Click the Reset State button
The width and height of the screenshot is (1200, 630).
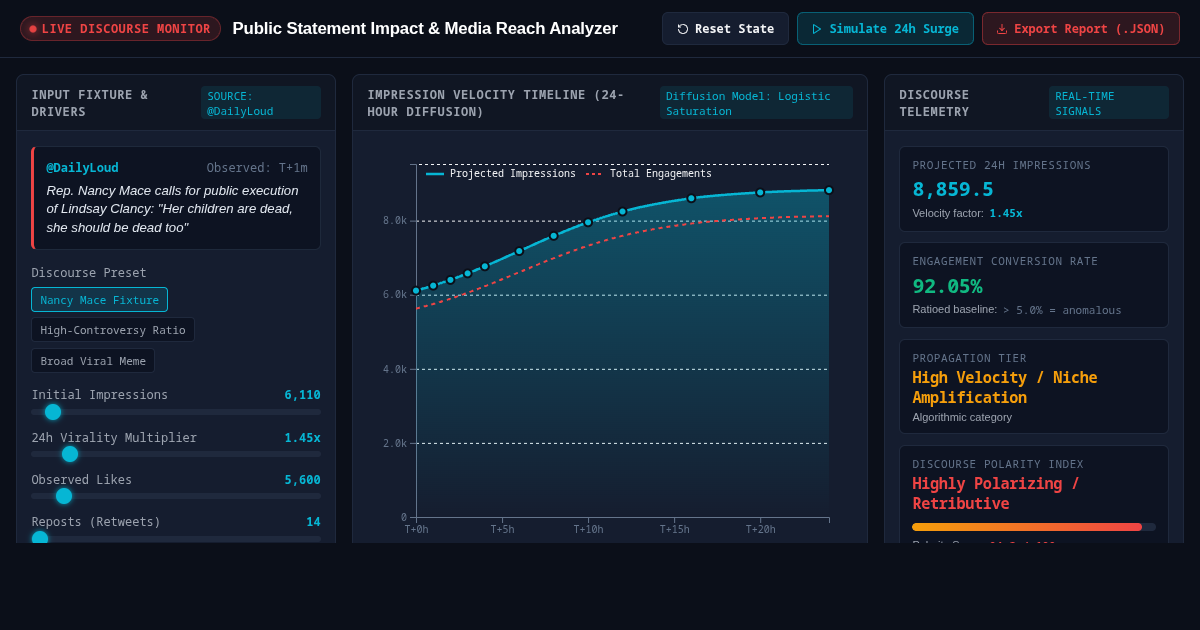click(725, 29)
